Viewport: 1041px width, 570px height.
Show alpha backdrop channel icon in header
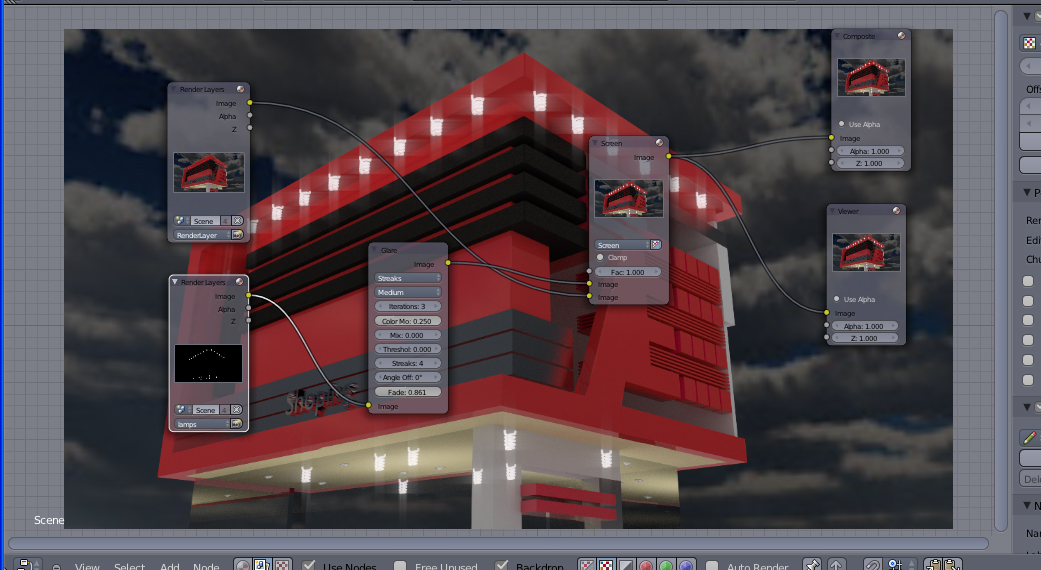626,565
